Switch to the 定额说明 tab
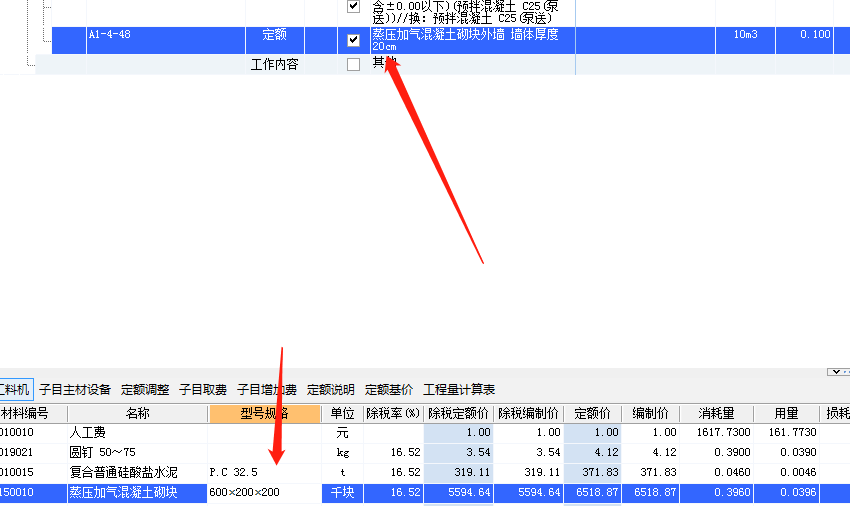The height and width of the screenshot is (506, 850). (331, 389)
